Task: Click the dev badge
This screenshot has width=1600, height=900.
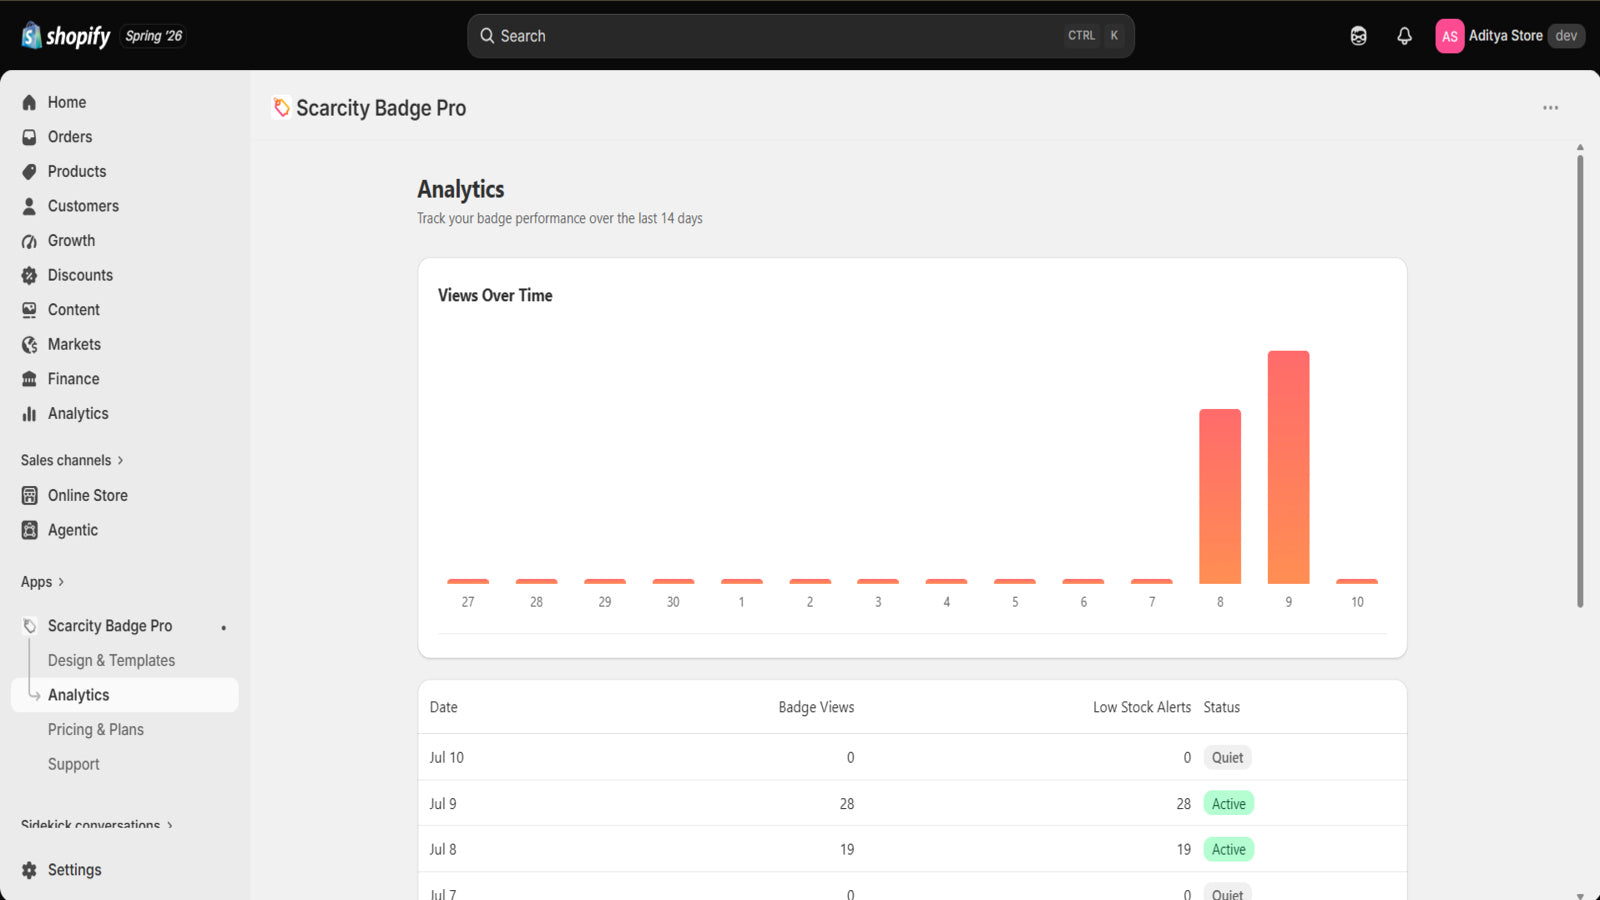Action: [1566, 36]
